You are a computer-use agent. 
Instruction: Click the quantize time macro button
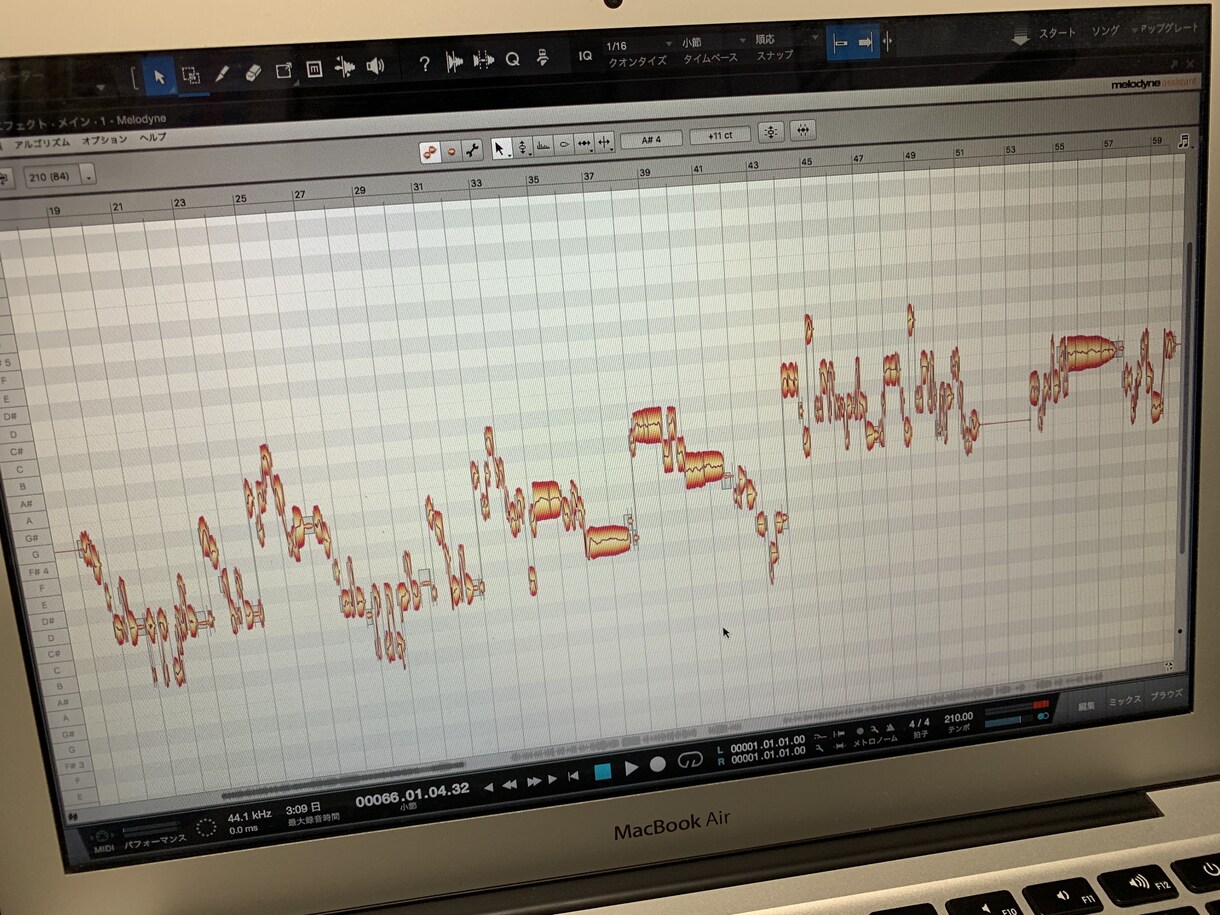[x=803, y=130]
